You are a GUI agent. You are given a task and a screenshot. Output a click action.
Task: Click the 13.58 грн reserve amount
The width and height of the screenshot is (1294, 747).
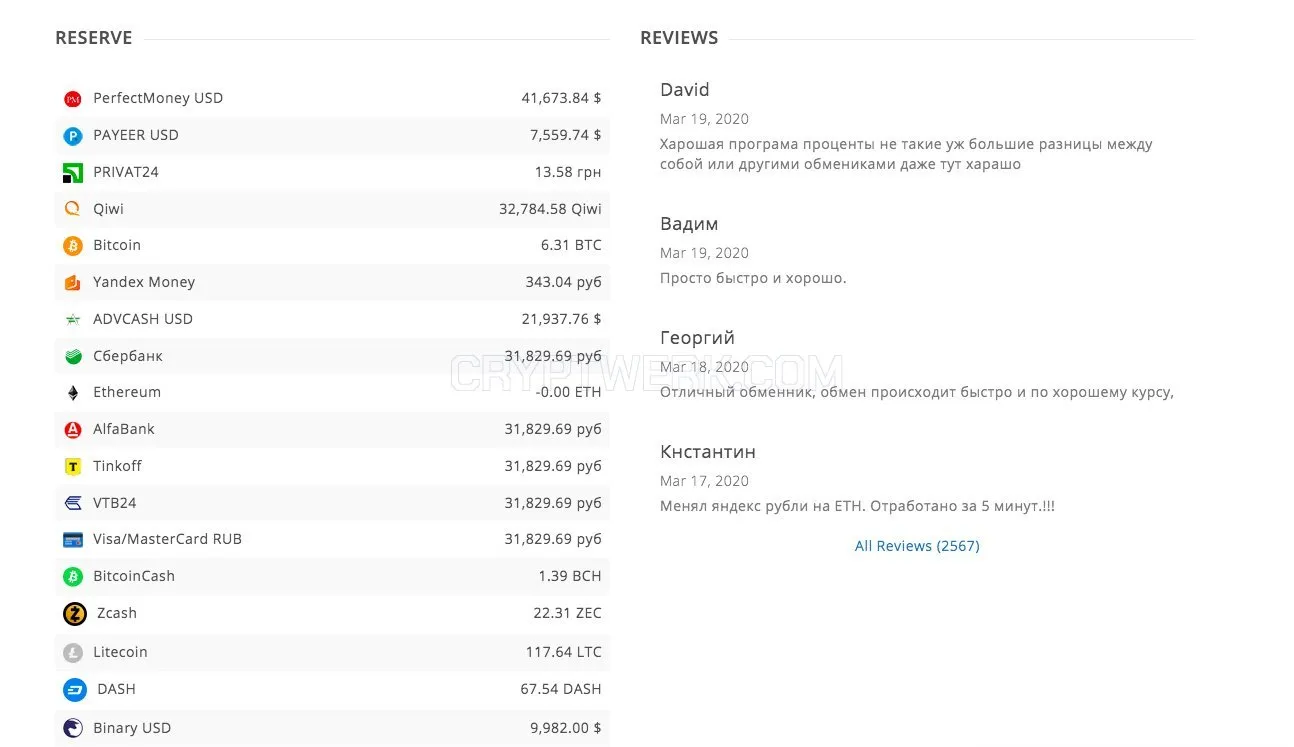tap(568, 172)
